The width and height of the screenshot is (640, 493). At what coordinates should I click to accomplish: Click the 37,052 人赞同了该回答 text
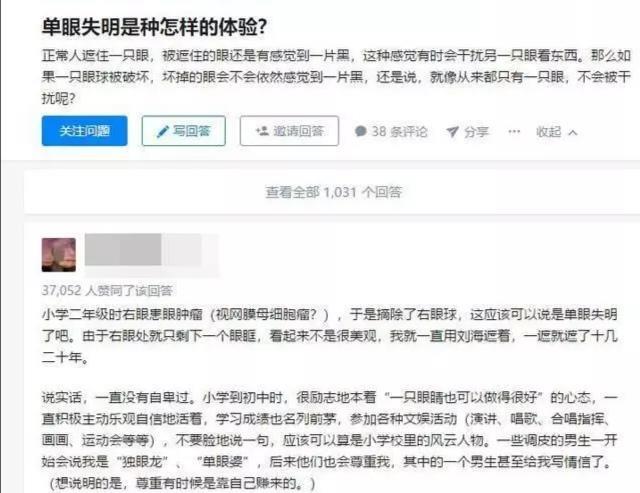pos(107,291)
